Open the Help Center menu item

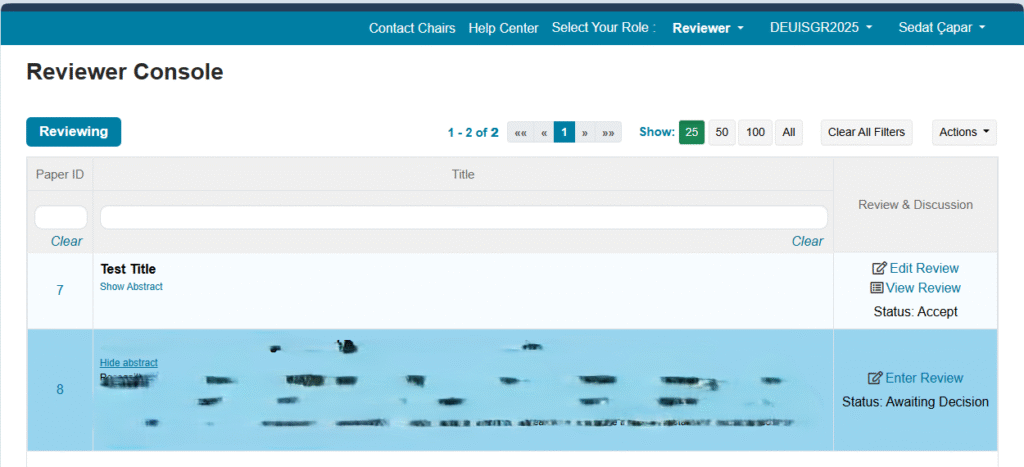pos(503,28)
